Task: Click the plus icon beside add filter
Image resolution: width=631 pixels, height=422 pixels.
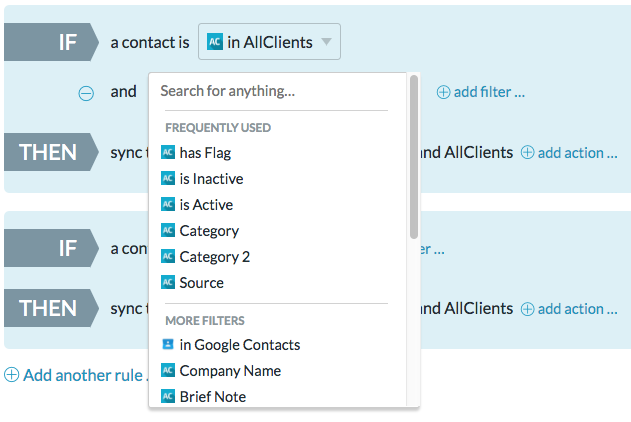Action: click(443, 92)
